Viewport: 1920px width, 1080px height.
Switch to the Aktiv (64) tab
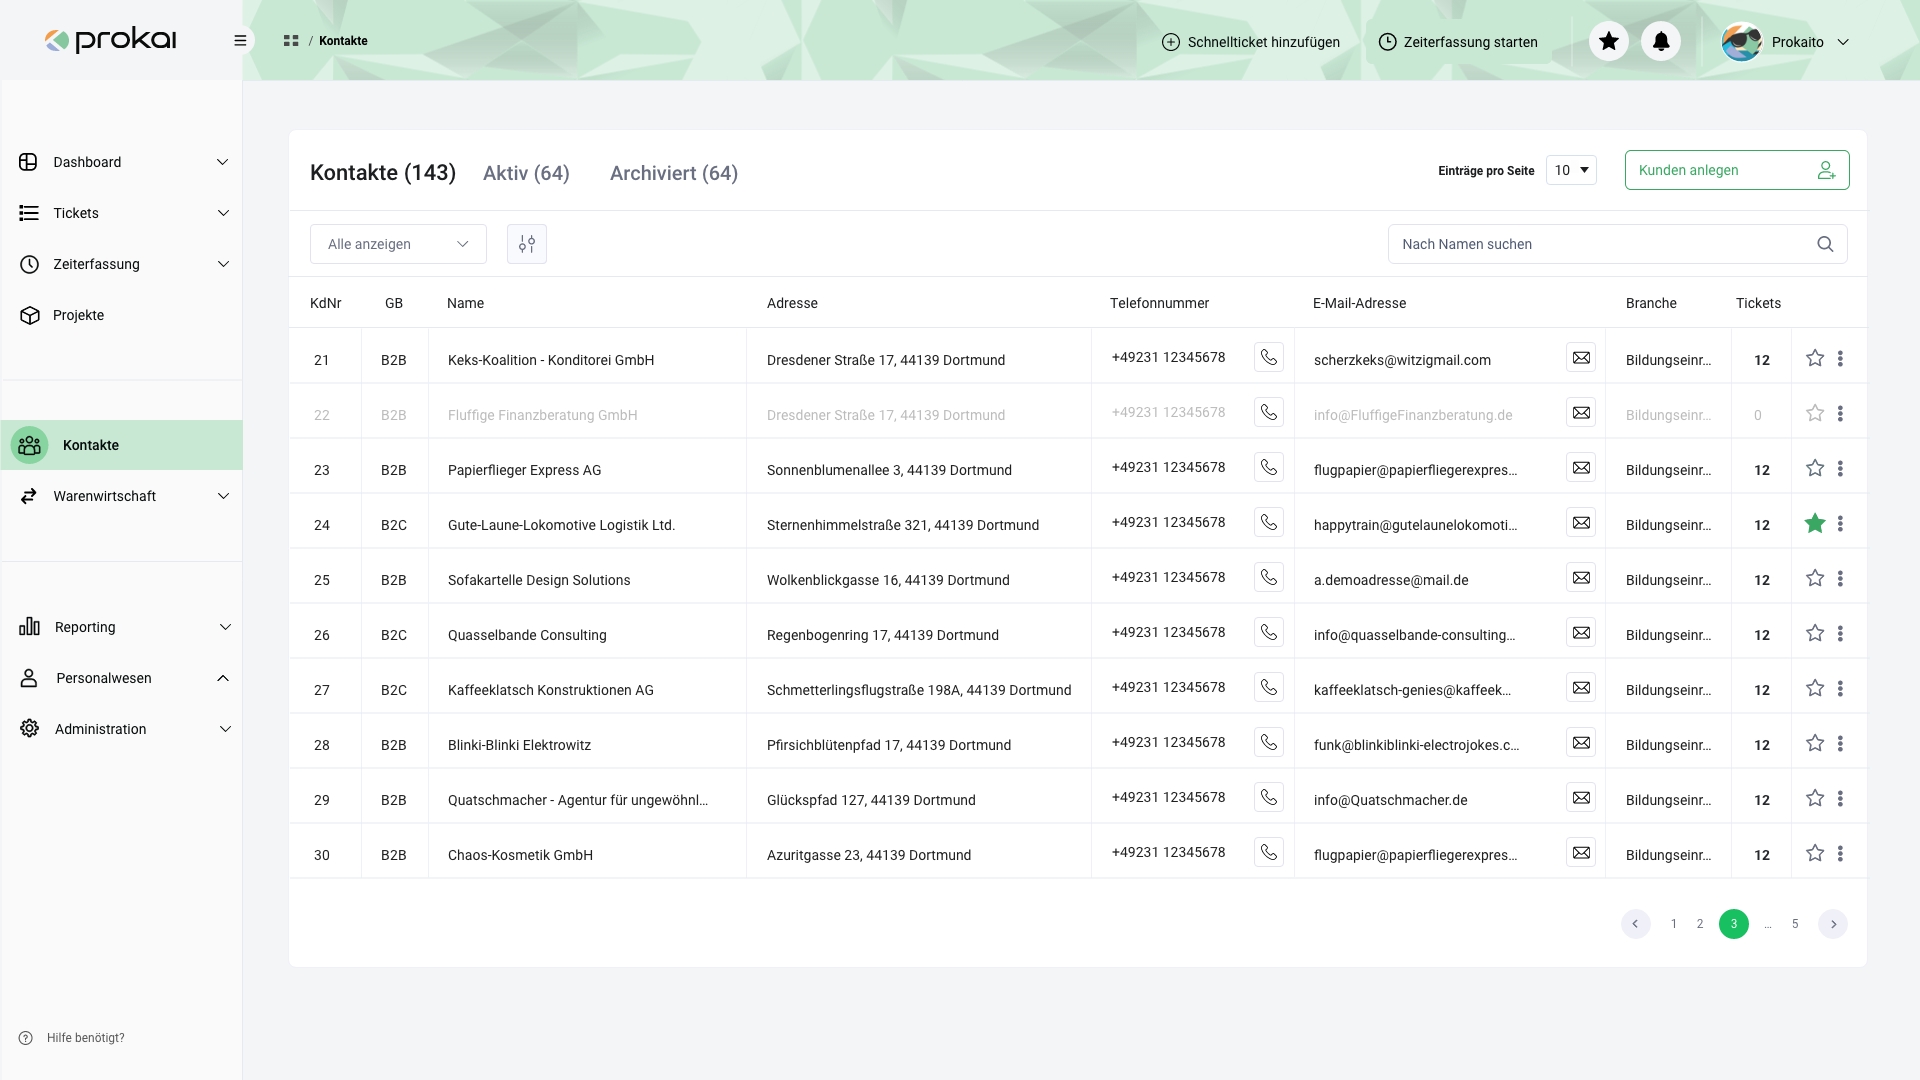(526, 173)
